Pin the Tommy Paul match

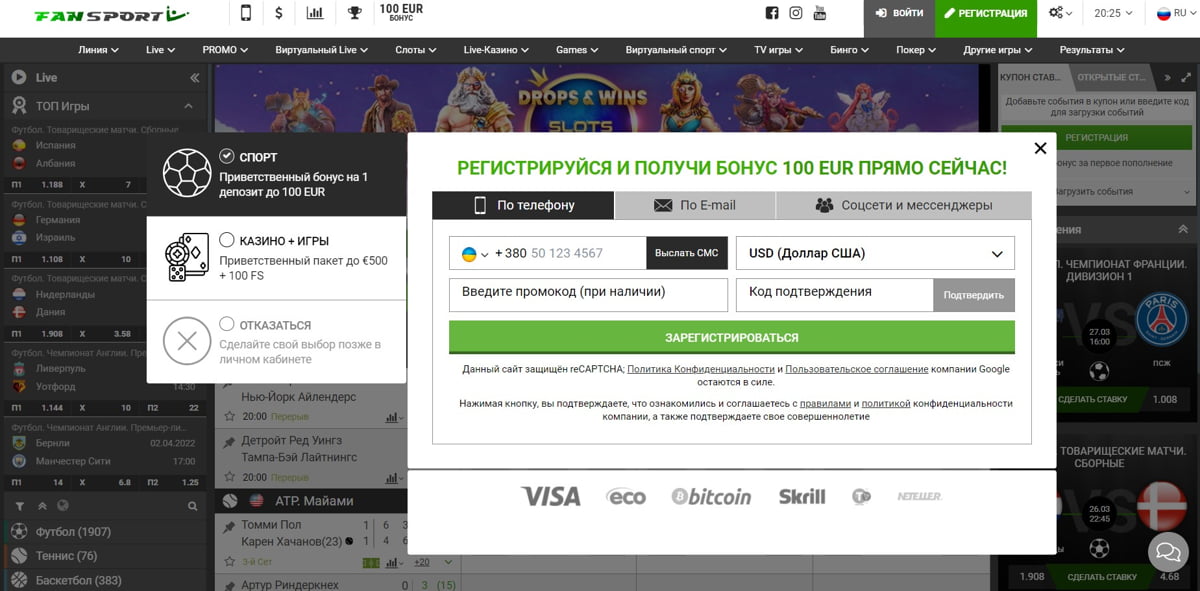pyautogui.click(x=229, y=526)
